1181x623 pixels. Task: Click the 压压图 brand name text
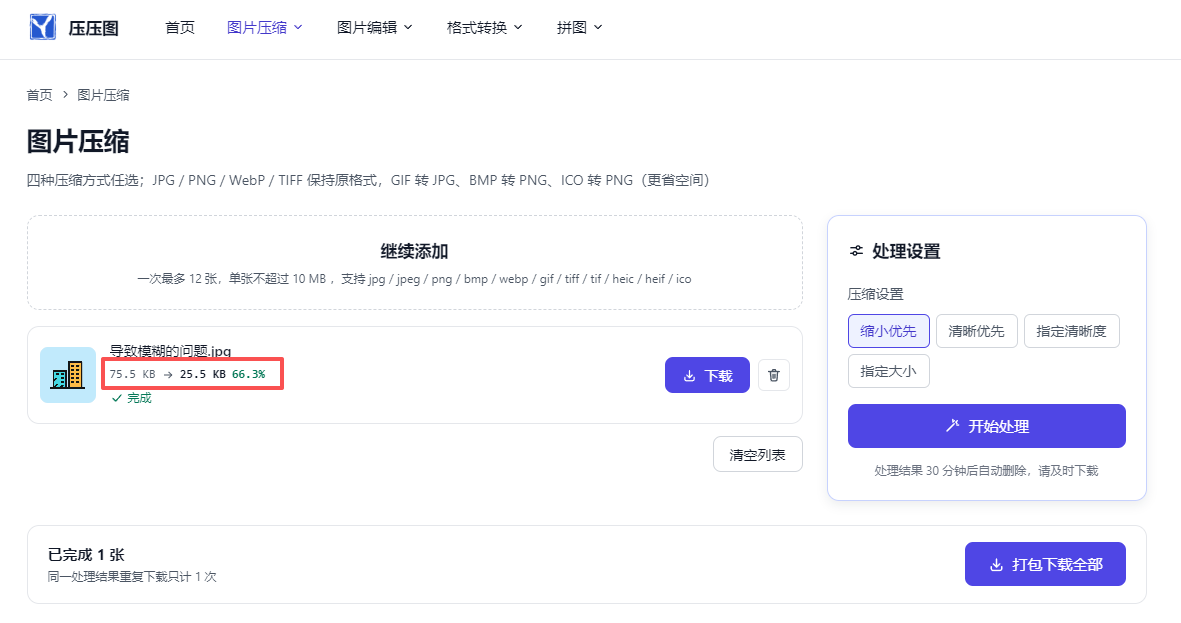pos(93,28)
